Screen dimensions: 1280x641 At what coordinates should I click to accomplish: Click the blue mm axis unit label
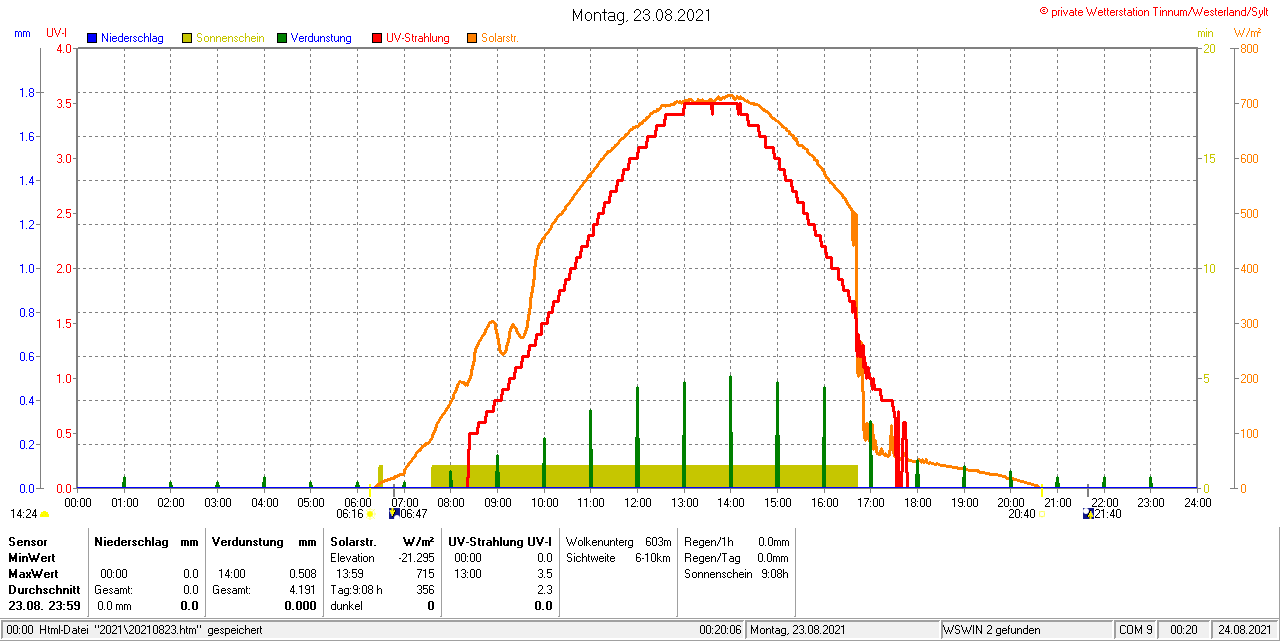click(22, 33)
